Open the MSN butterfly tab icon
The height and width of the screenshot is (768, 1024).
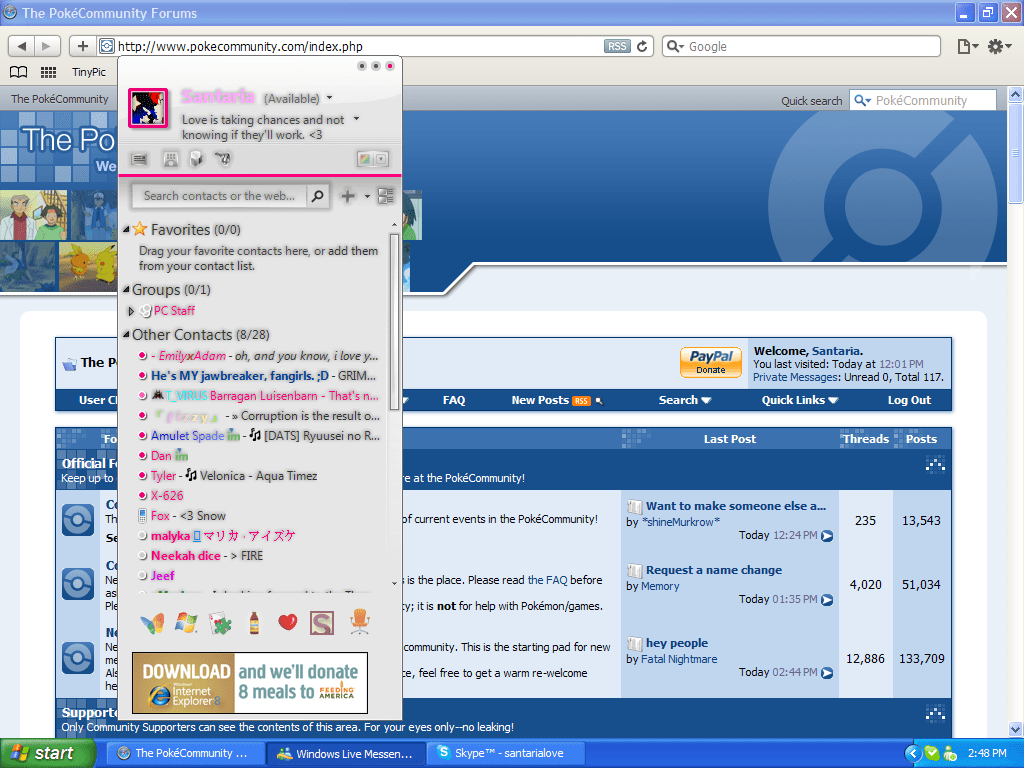153,623
